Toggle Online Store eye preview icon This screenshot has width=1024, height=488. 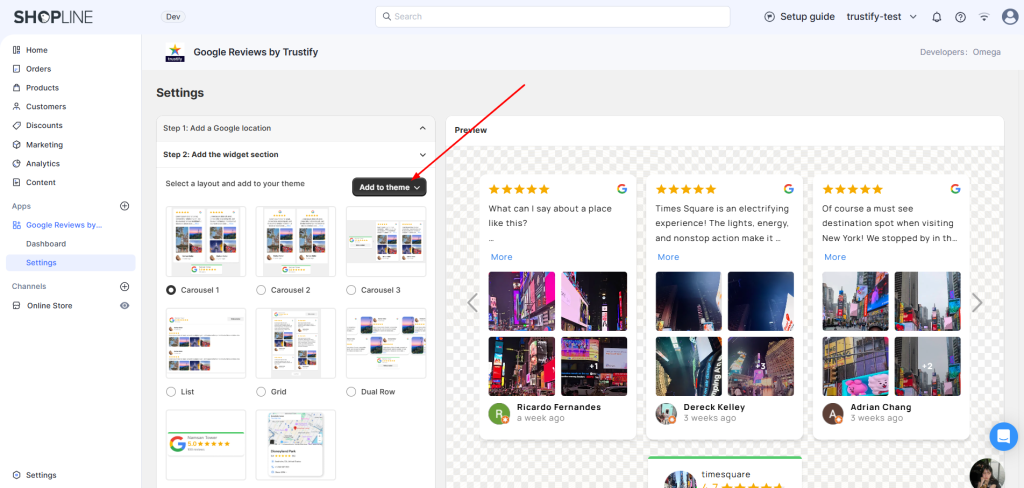tap(125, 306)
